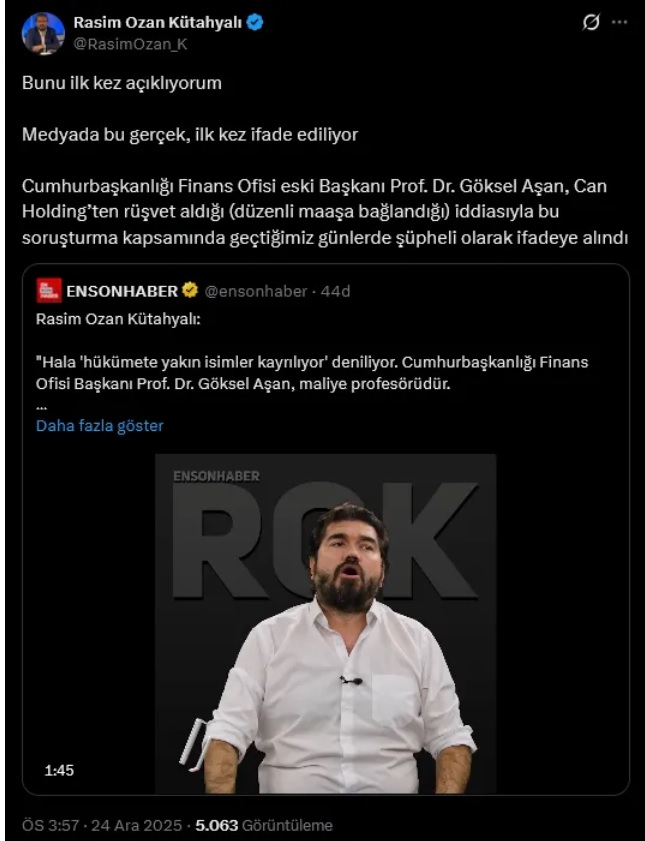The image size is (645, 841).
Task: Open the Grok icon at top right
Action: point(591,22)
